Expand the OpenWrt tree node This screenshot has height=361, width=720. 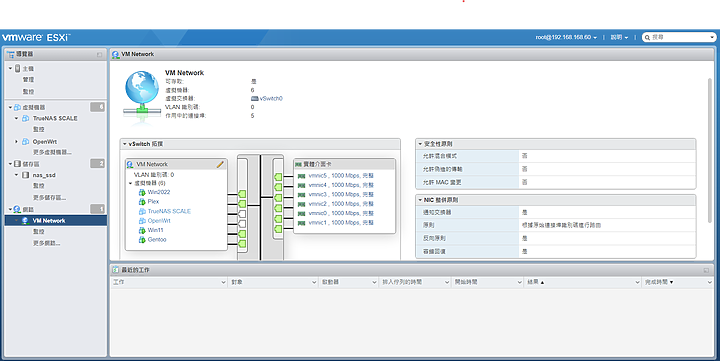[17, 141]
